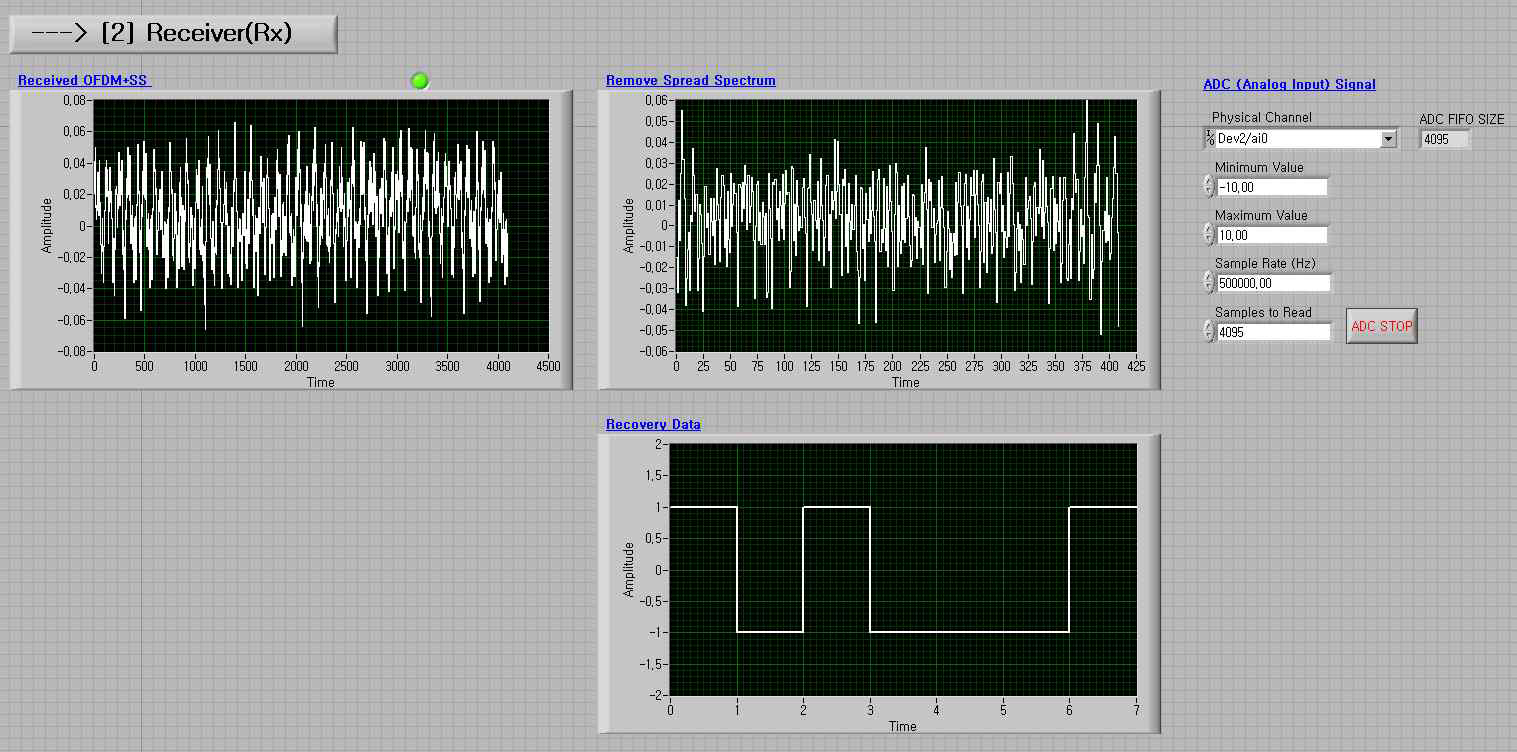
Task: Click the Dev2/ai0 channel field
Action: click(x=1297, y=139)
